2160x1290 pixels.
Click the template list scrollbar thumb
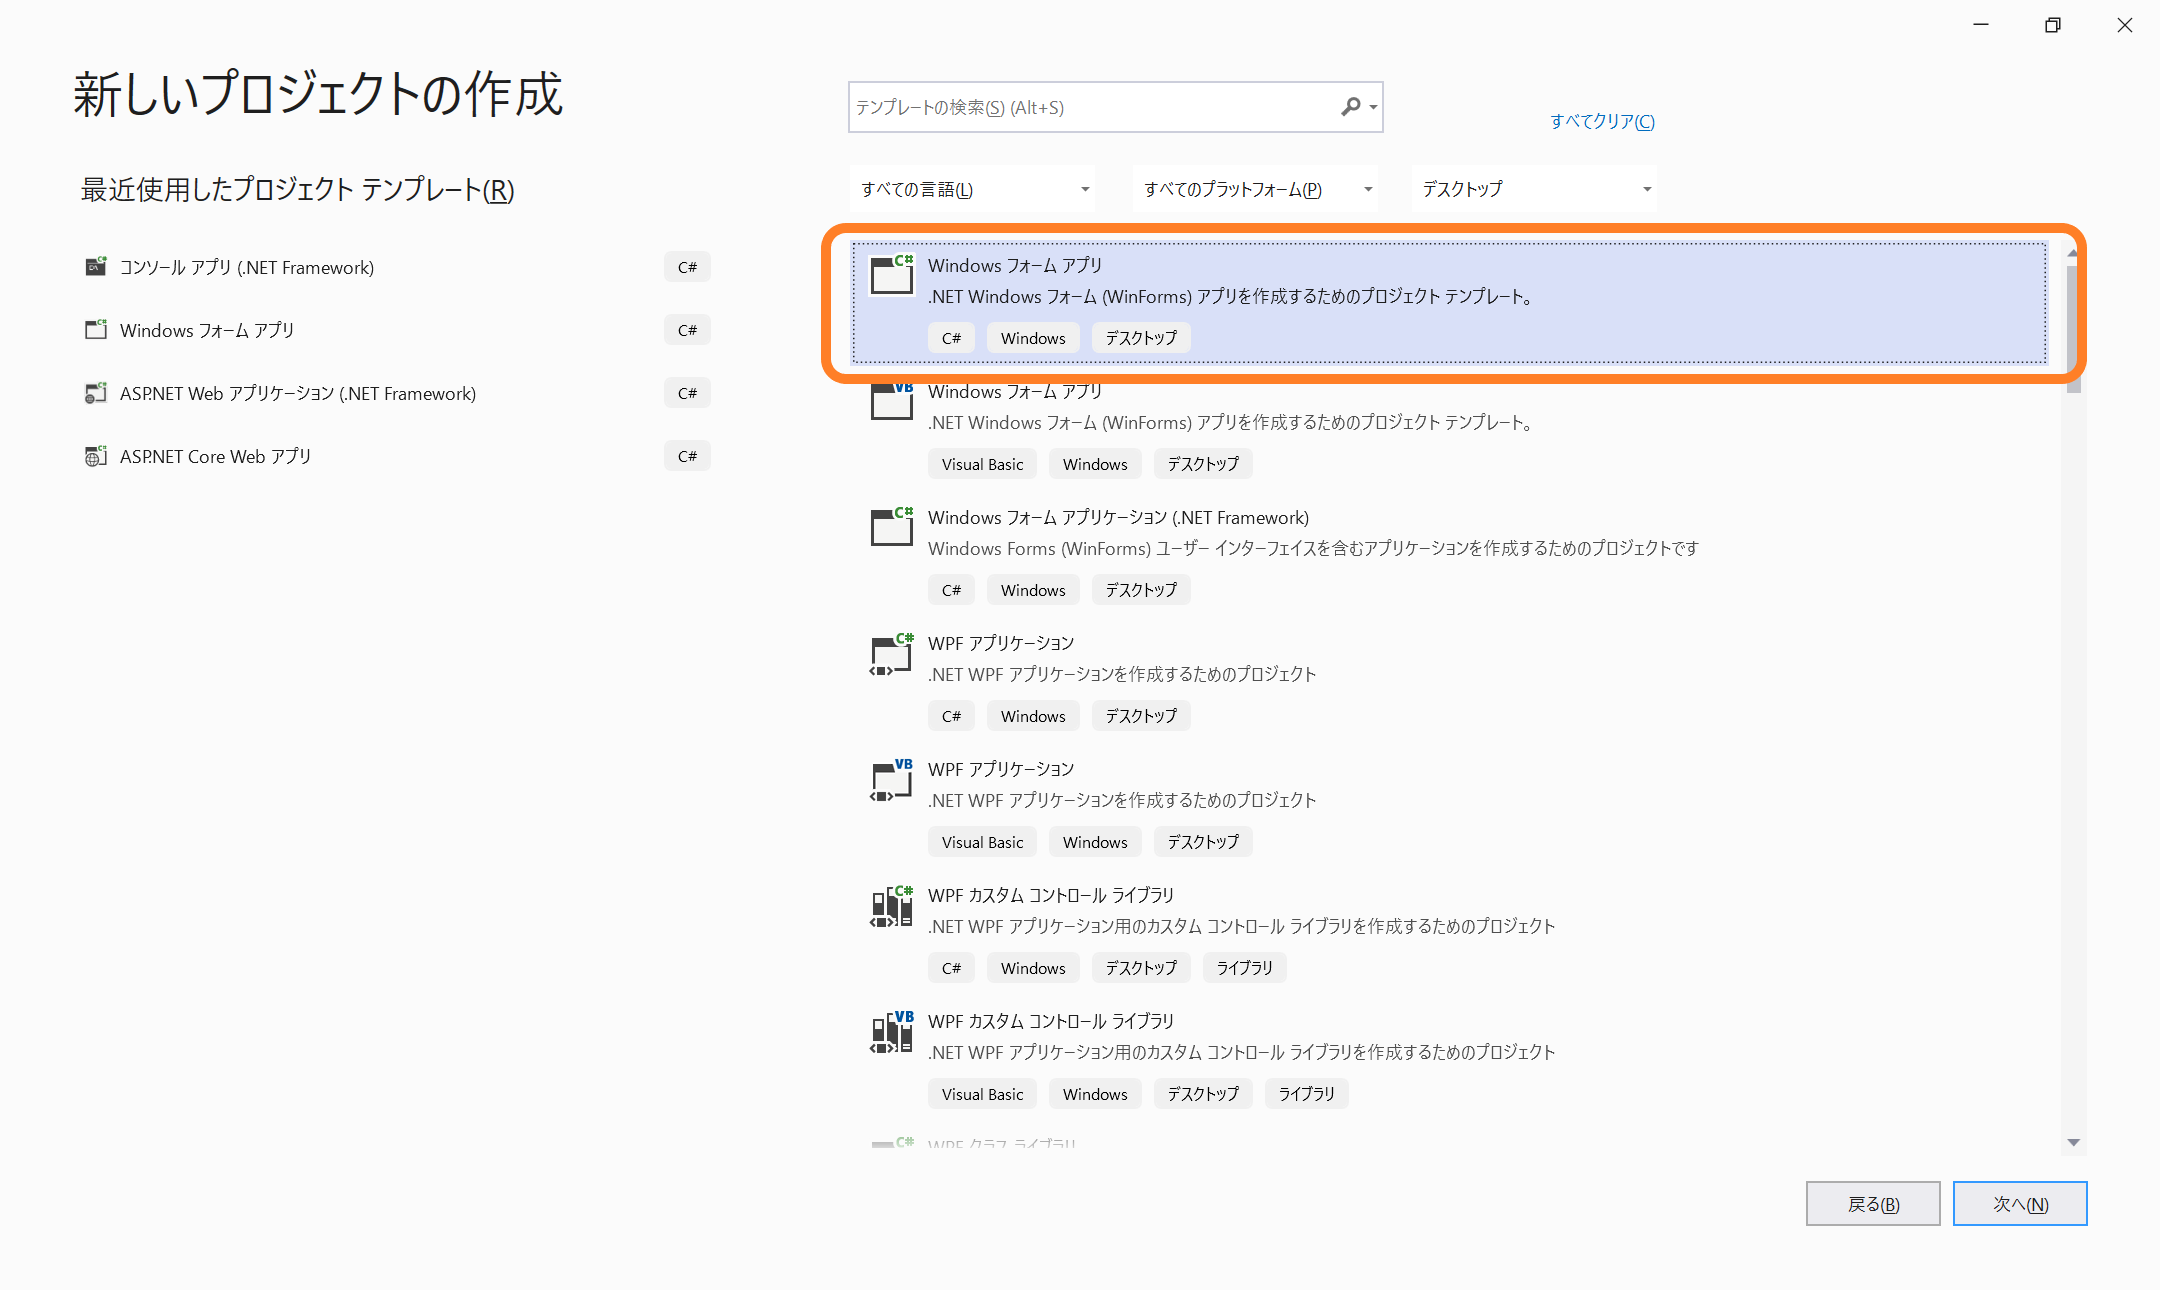(2074, 328)
